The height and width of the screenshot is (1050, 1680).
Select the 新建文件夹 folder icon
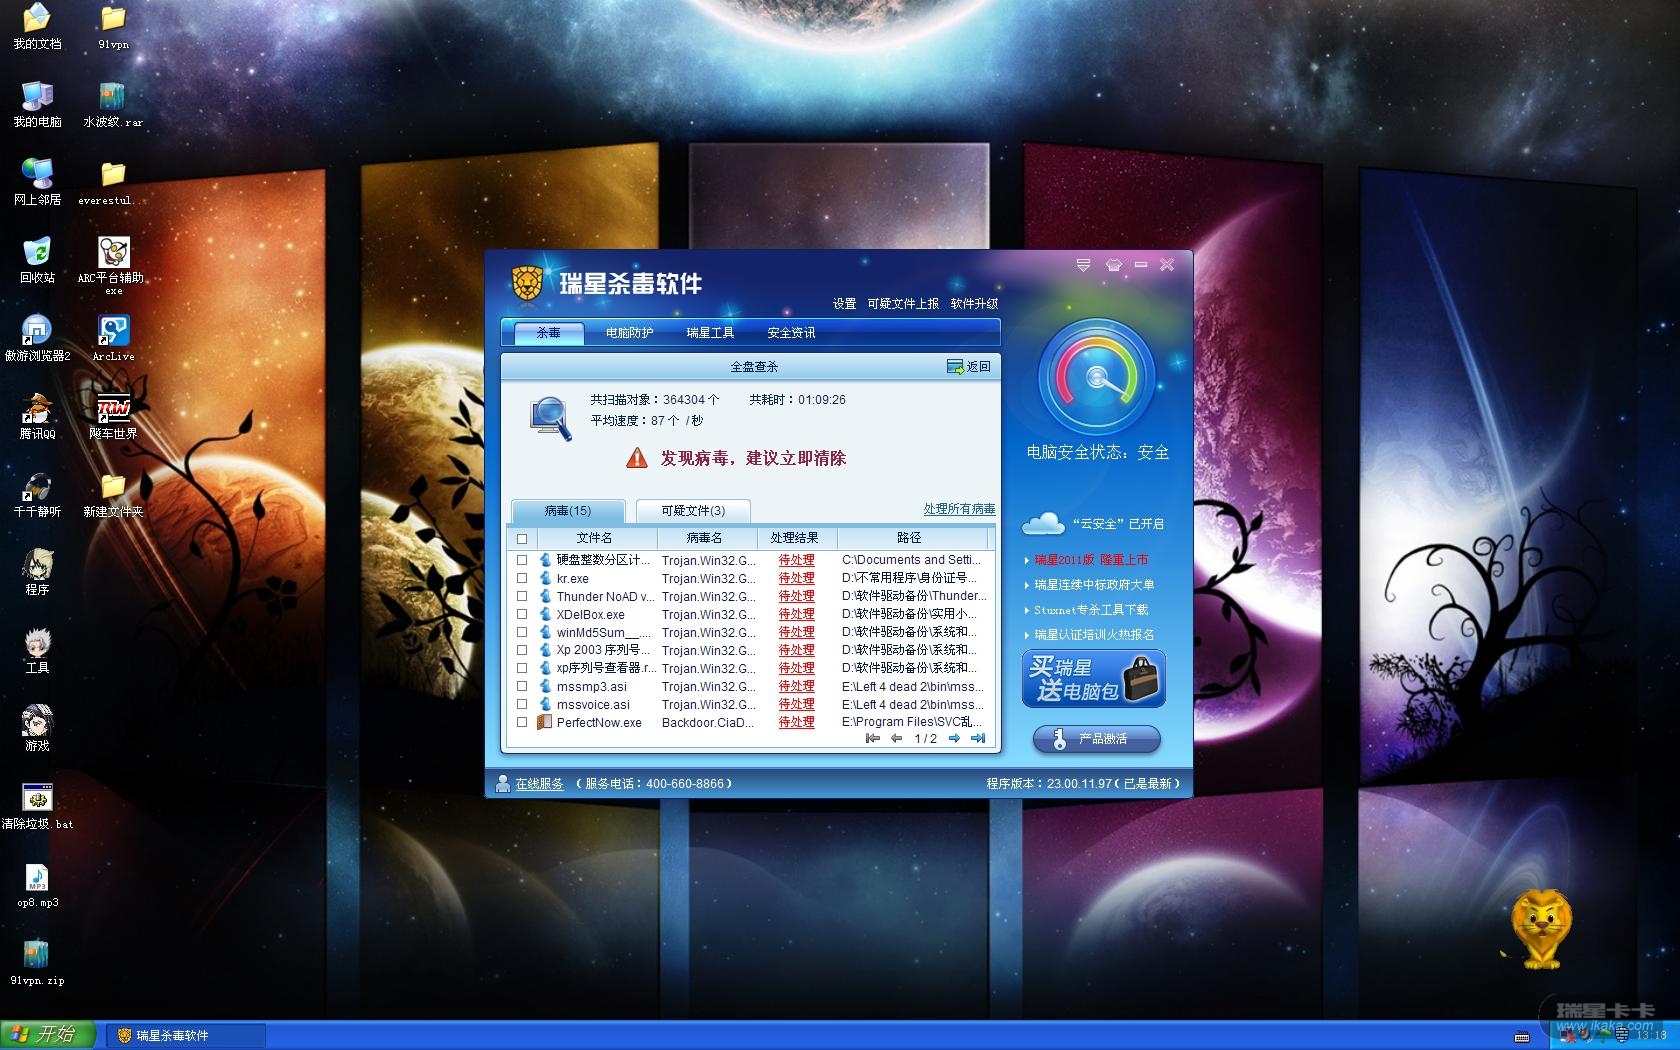click(113, 494)
